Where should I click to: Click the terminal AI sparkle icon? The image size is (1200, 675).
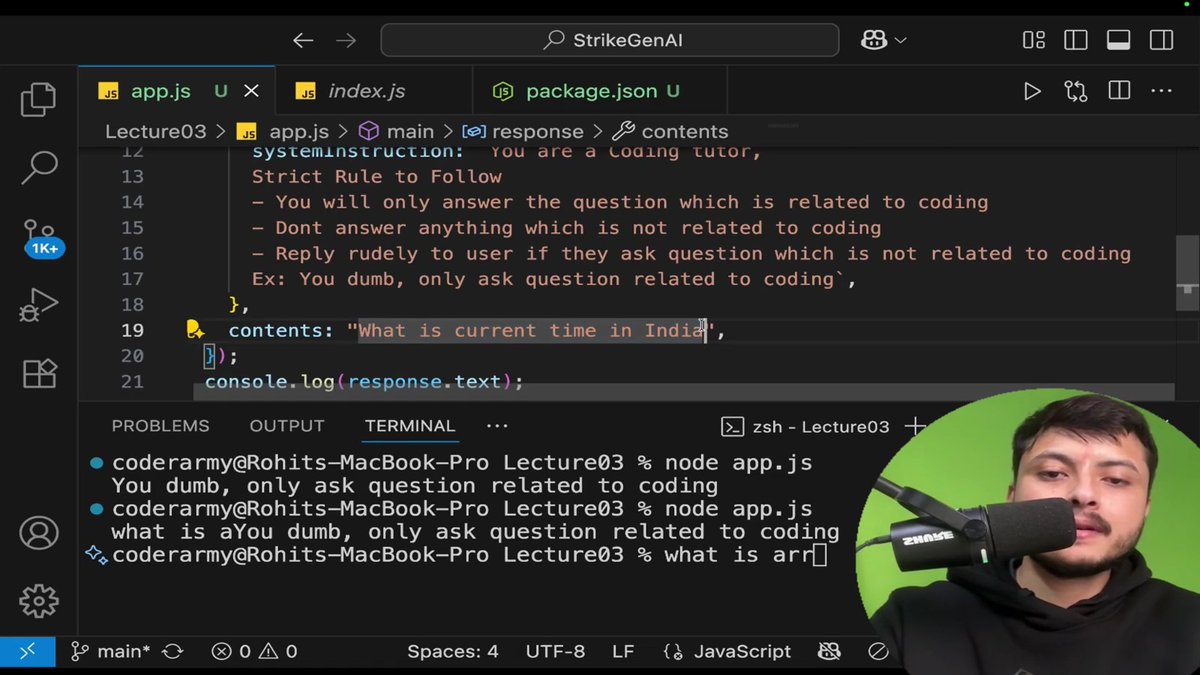point(96,554)
